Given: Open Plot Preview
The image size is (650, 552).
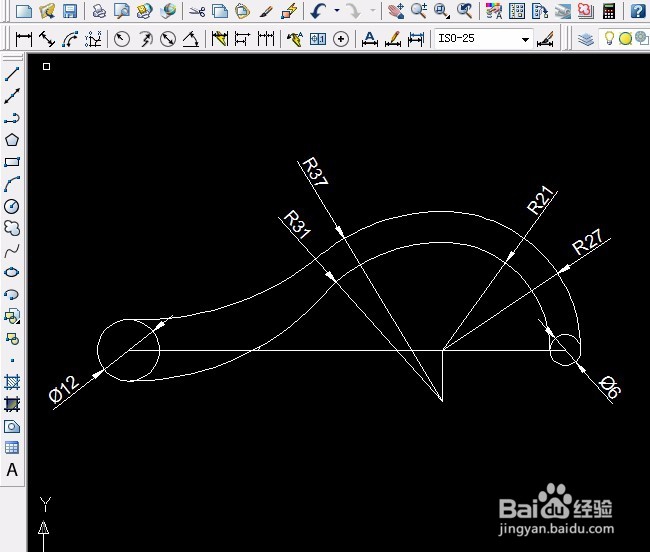Looking at the screenshot, I should coord(122,10).
